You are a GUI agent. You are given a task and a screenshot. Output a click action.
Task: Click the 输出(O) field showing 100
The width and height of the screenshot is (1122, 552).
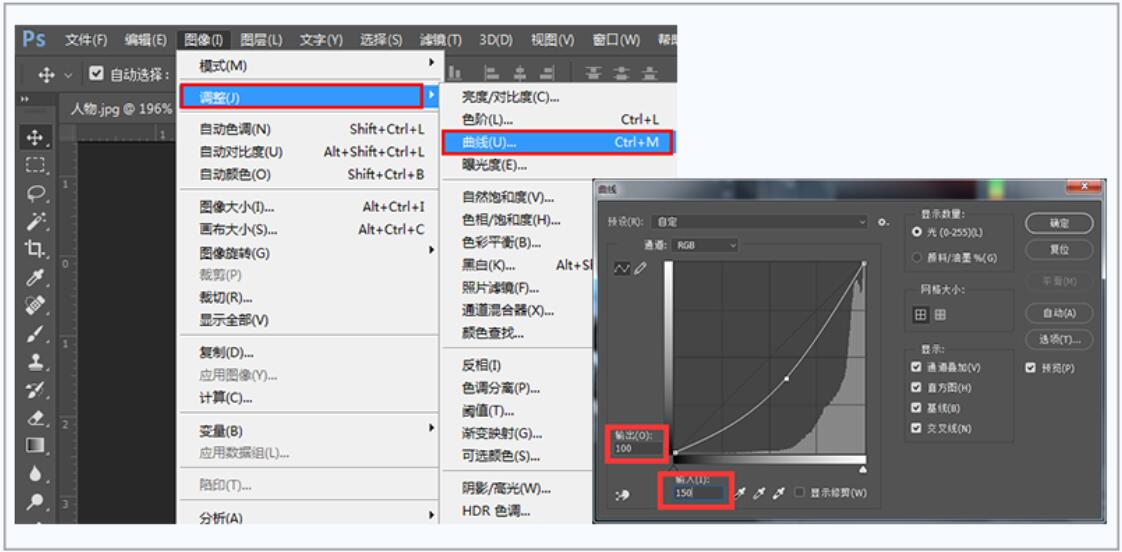[638, 449]
